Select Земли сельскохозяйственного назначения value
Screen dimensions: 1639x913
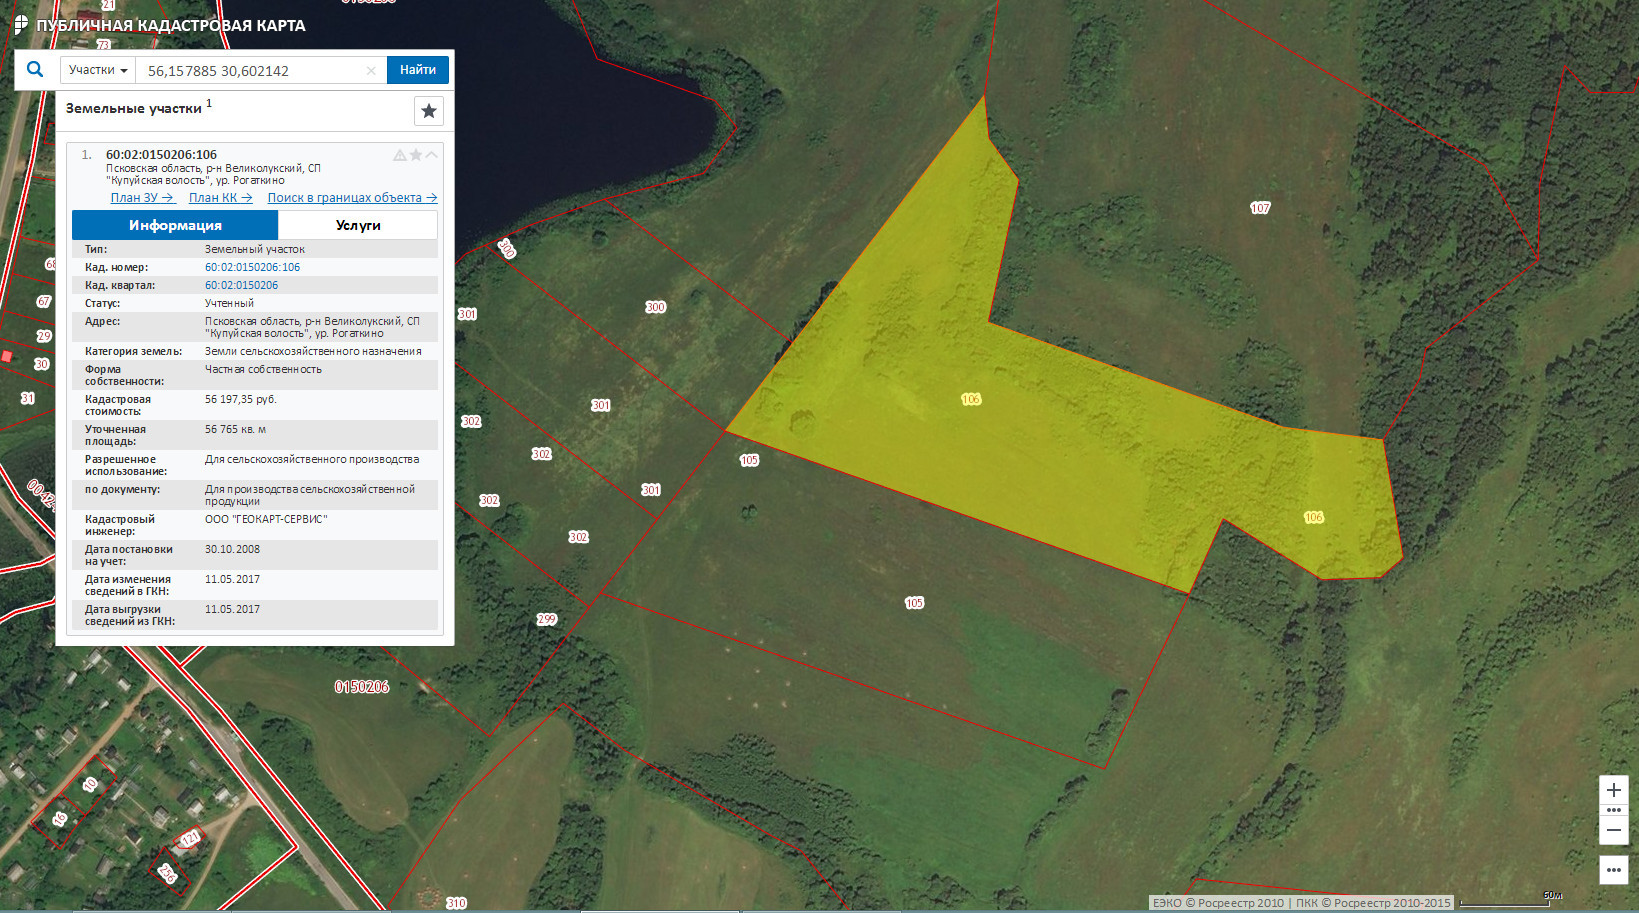coord(313,351)
